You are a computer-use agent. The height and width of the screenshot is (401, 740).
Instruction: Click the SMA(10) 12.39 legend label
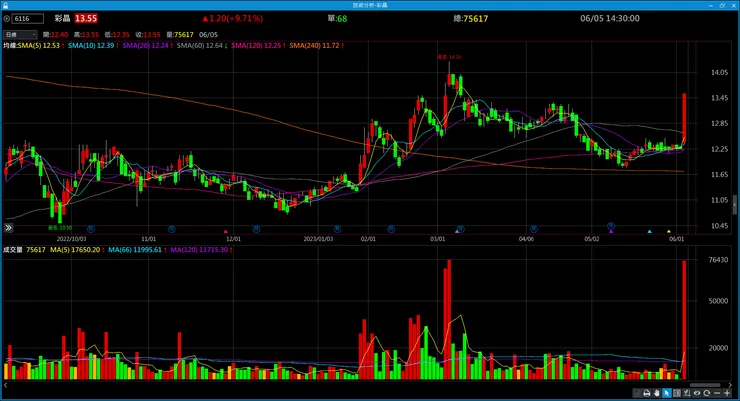[x=91, y=45]
